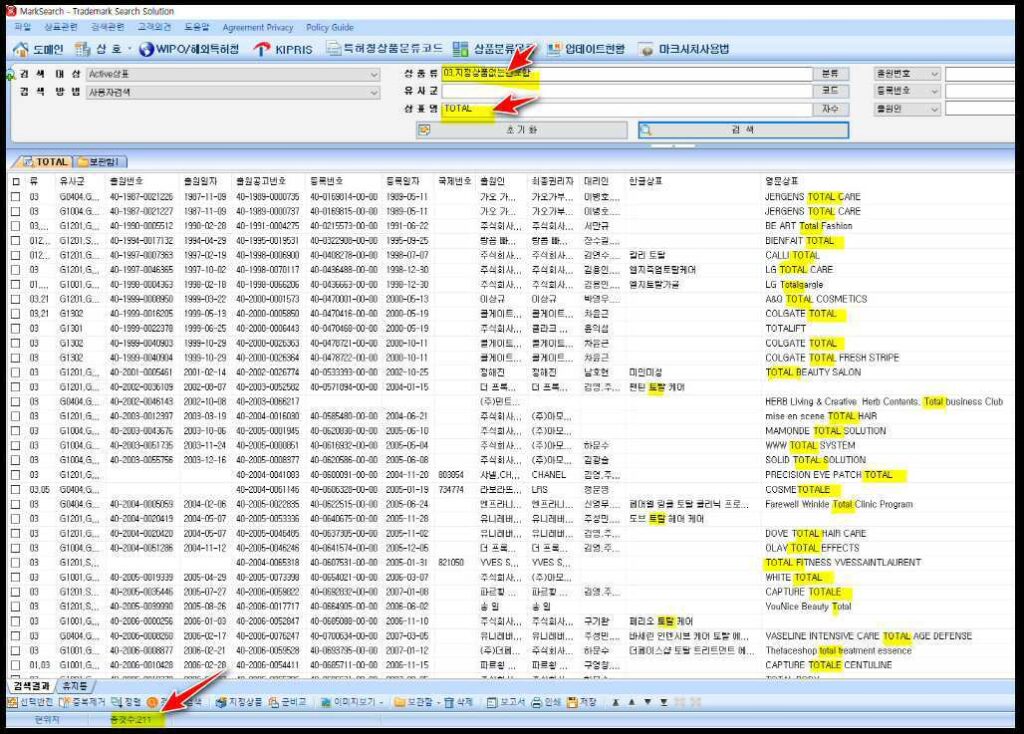This screenshot has width=1024, height=734.
Task: Click the 초기화 reset button
Action: pos(521,130)
